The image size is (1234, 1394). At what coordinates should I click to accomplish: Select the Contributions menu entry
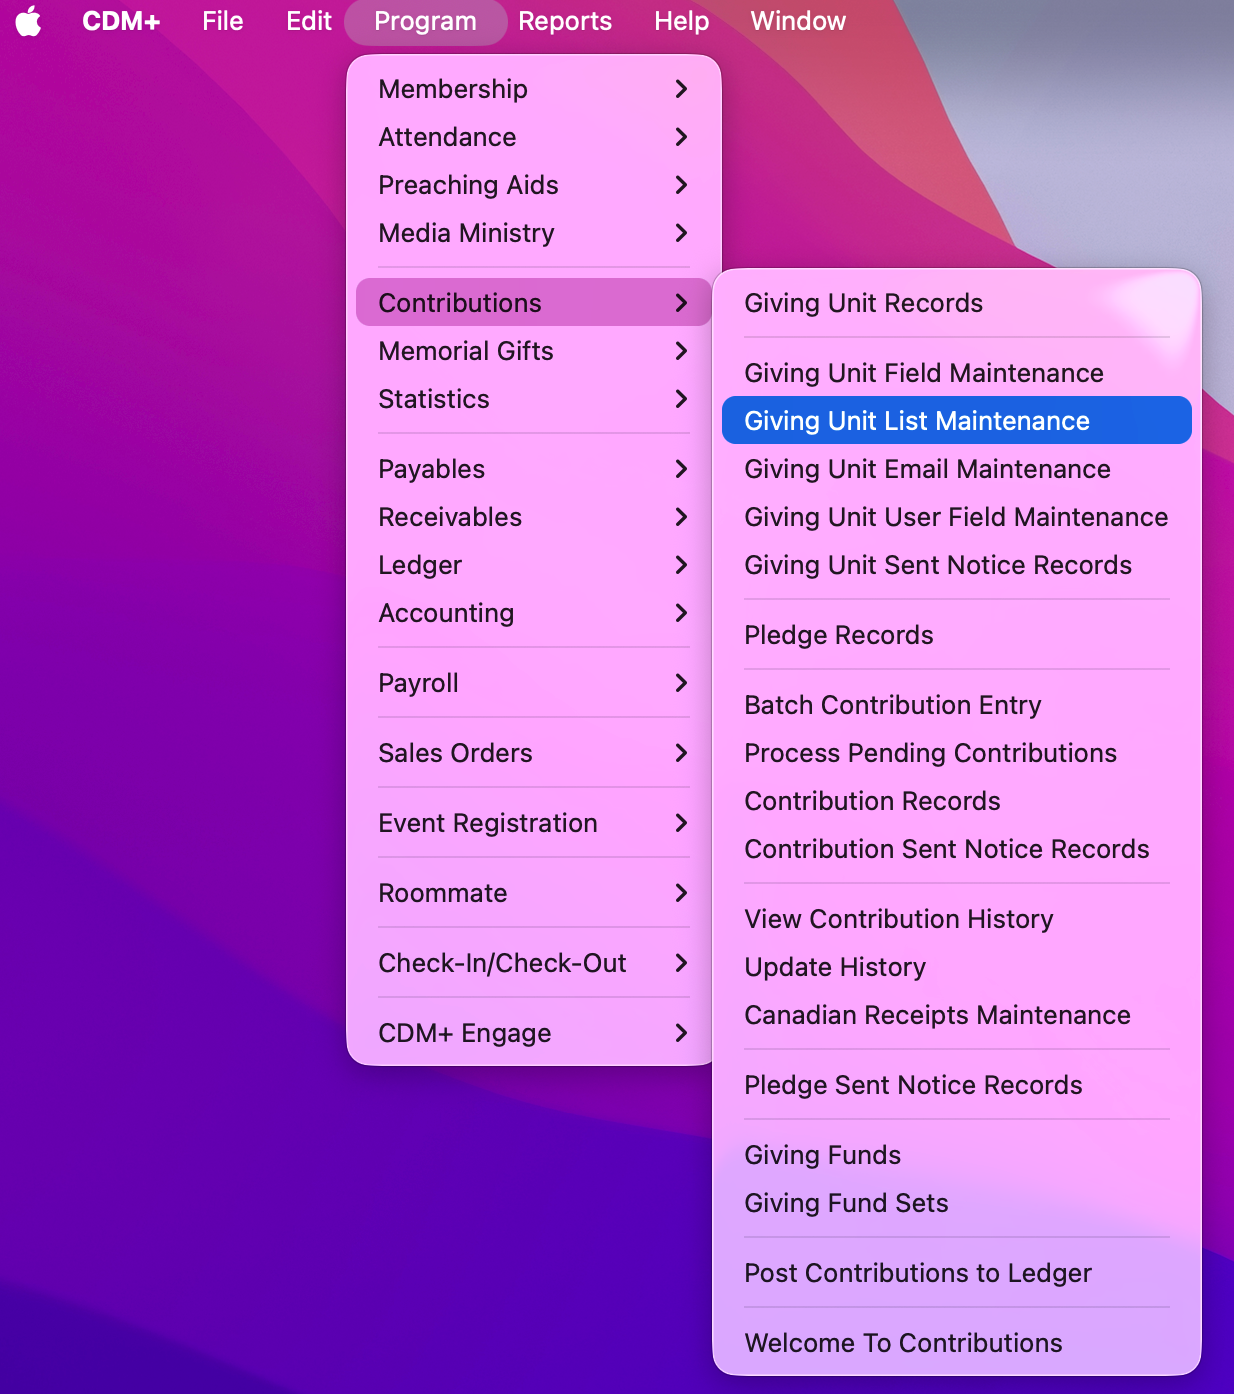click(534, 303)
